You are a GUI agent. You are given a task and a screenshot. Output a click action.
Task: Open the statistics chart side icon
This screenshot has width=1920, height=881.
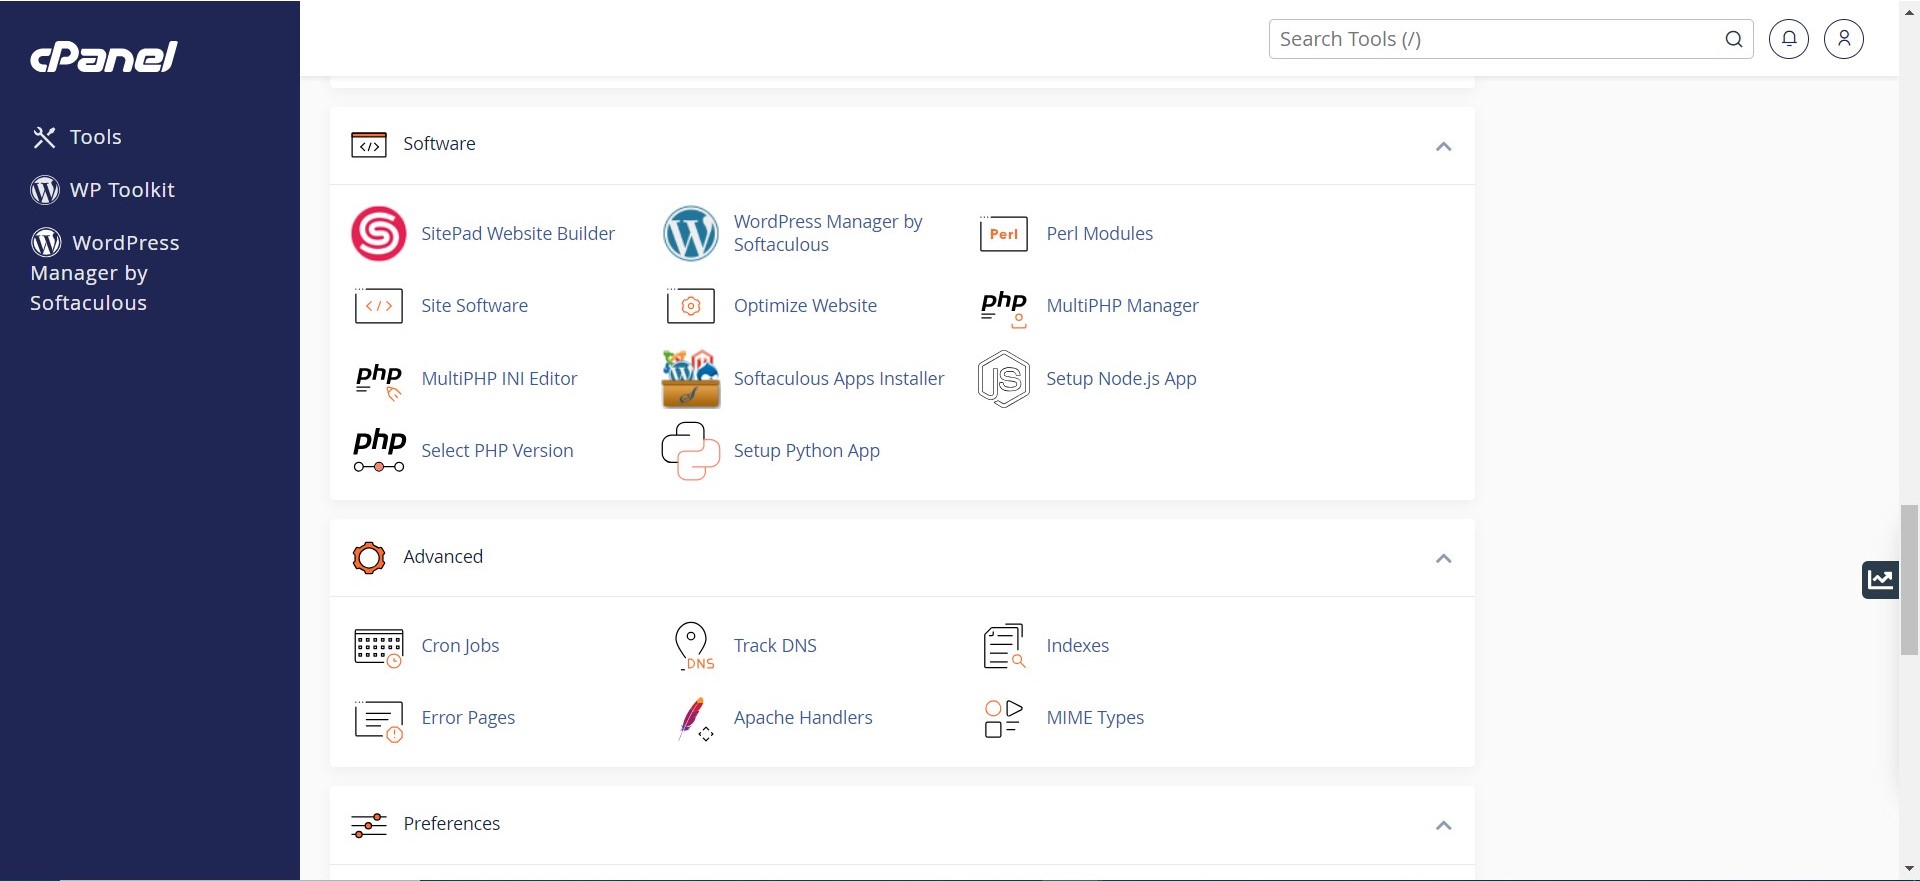click(1880, 580)
